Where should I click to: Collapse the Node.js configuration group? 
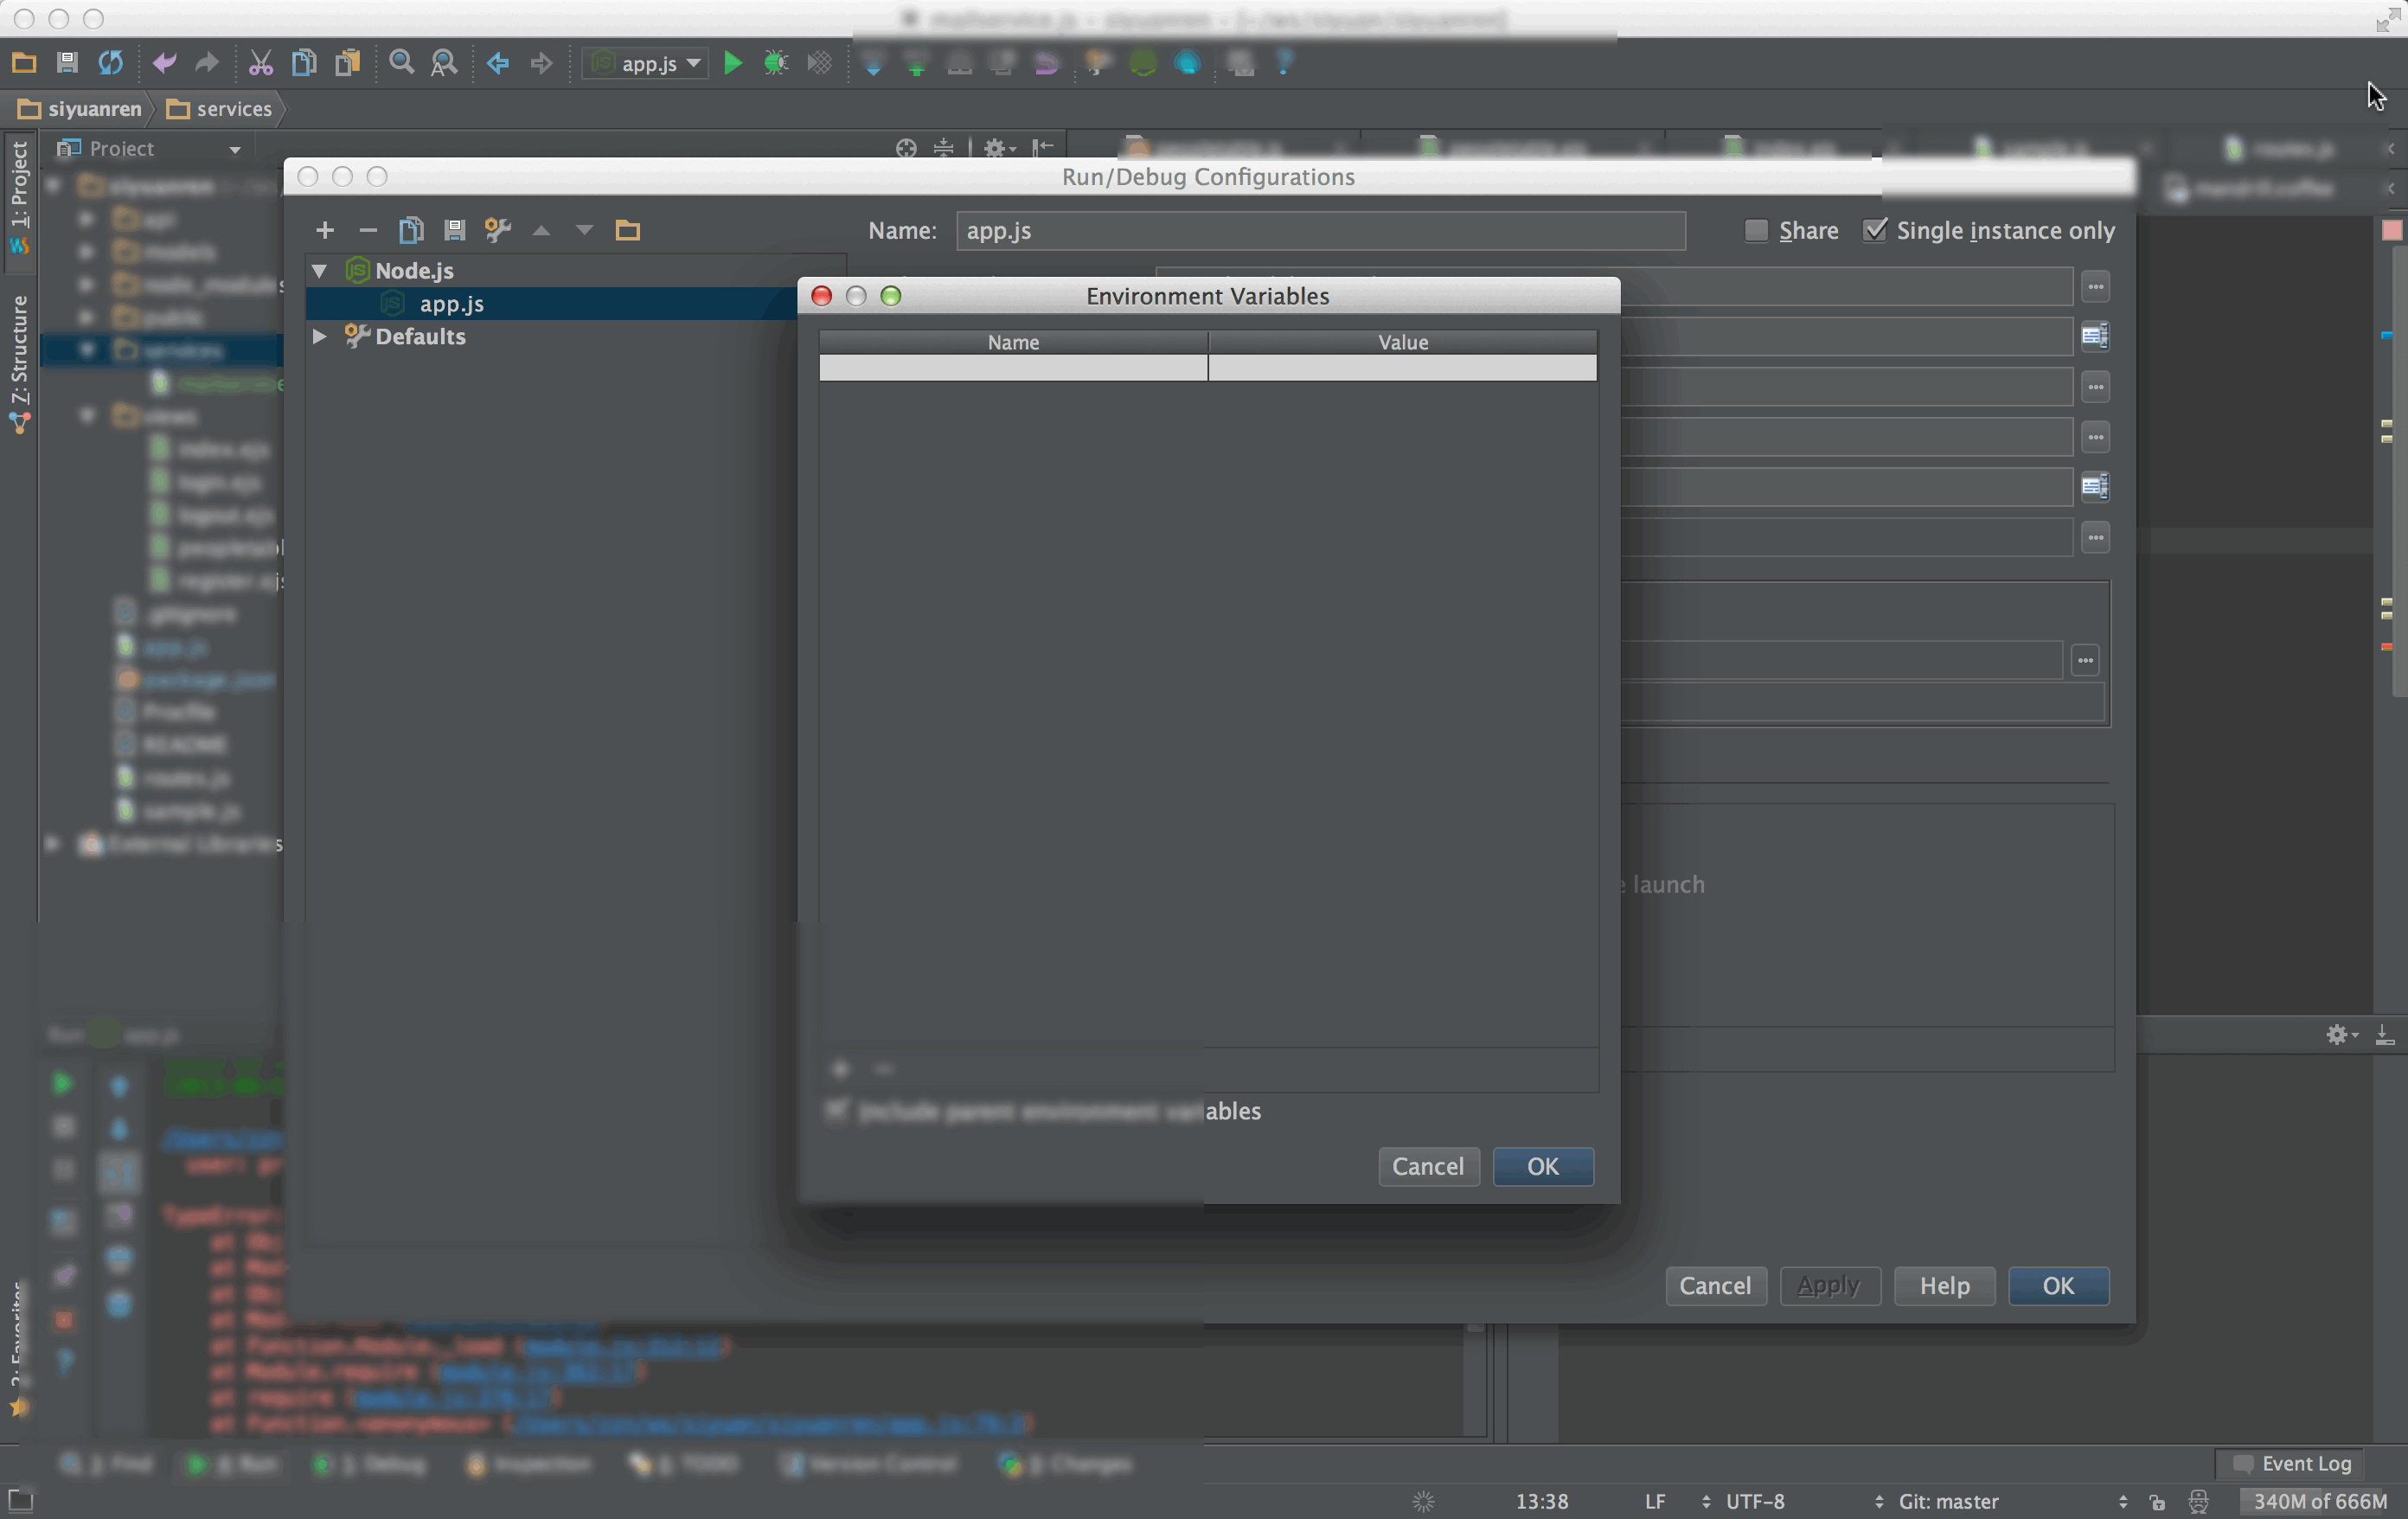point(320,270)
